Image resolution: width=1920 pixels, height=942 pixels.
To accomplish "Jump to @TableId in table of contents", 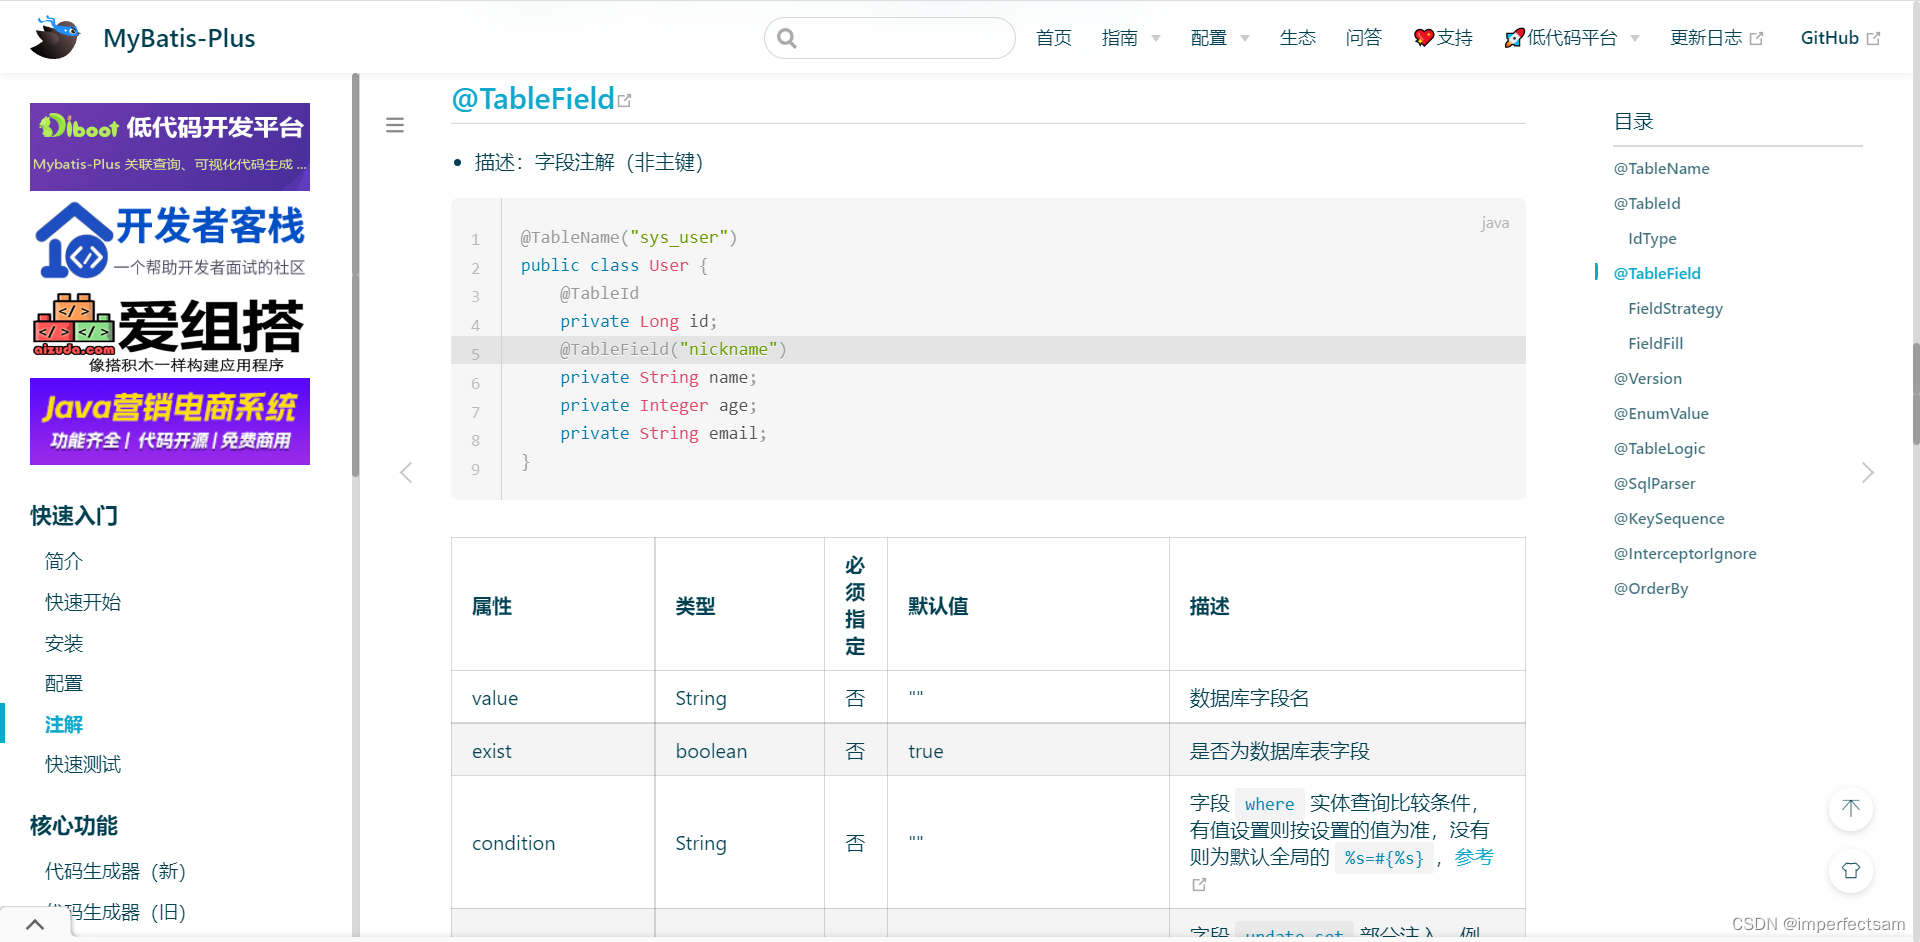I will [1647, 203].
